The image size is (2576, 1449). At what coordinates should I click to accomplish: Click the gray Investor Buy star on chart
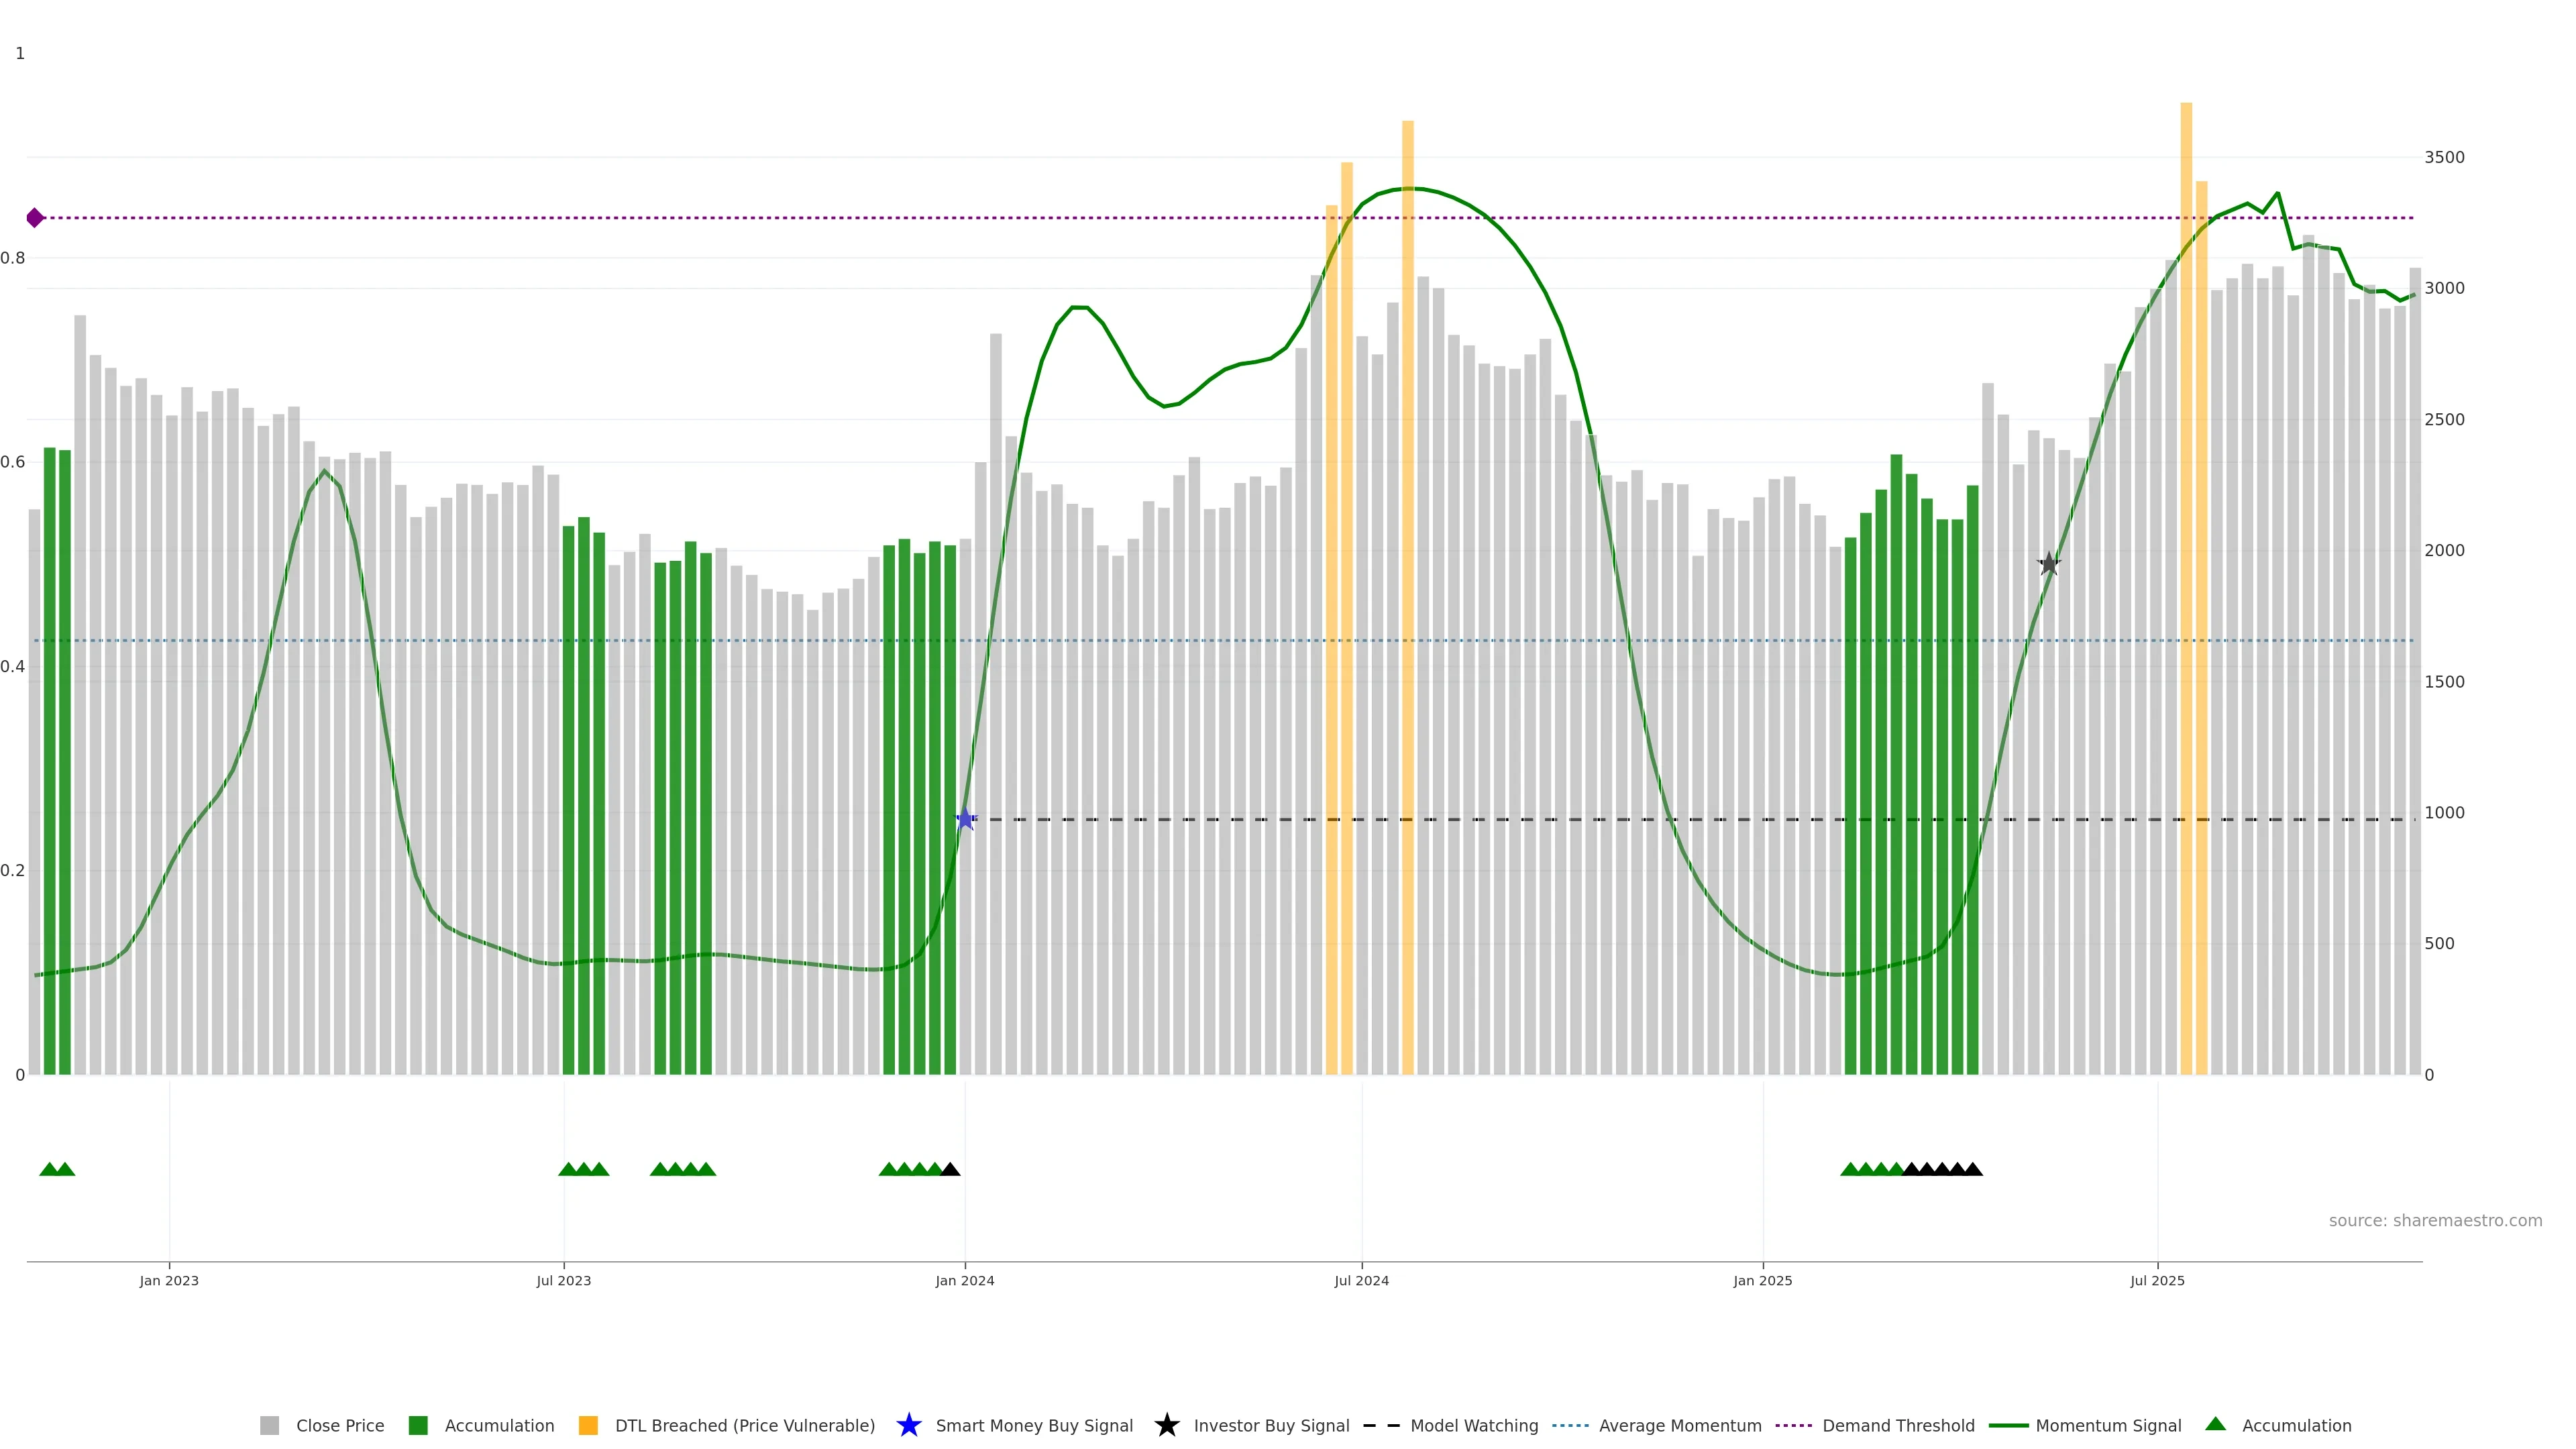2049,564
